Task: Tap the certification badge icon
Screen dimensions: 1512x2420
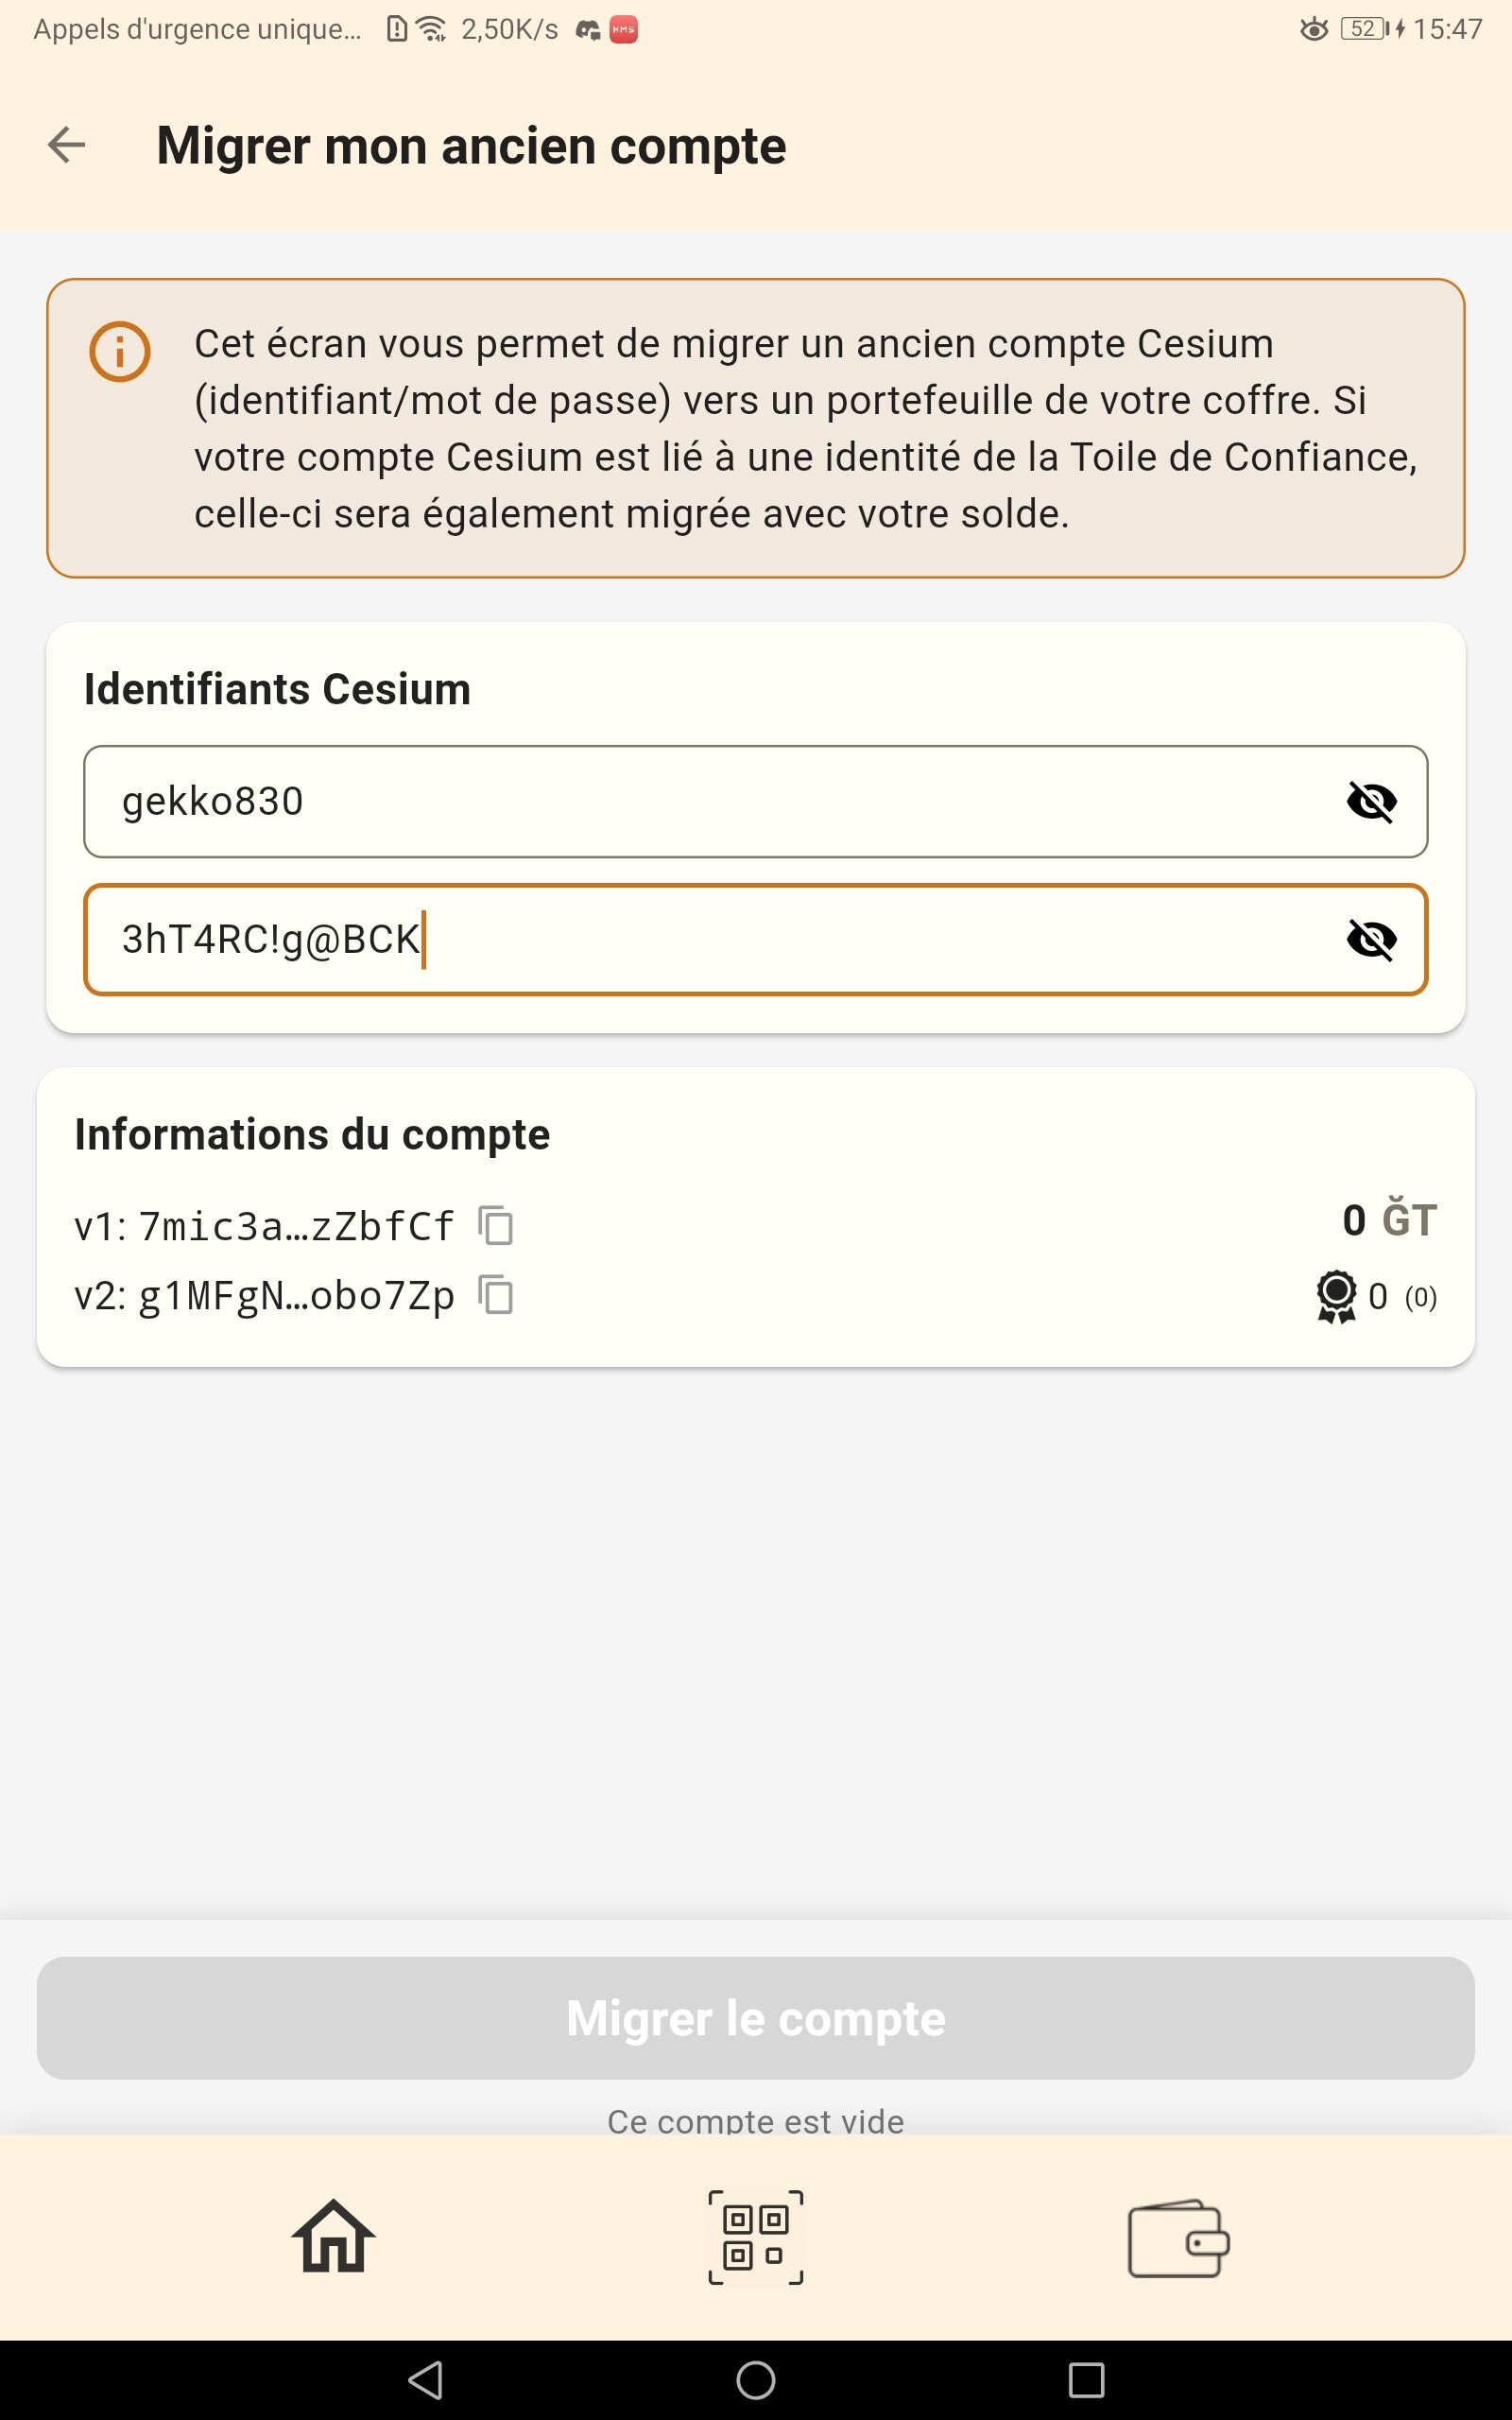Action: (x=1336, y=1297)
